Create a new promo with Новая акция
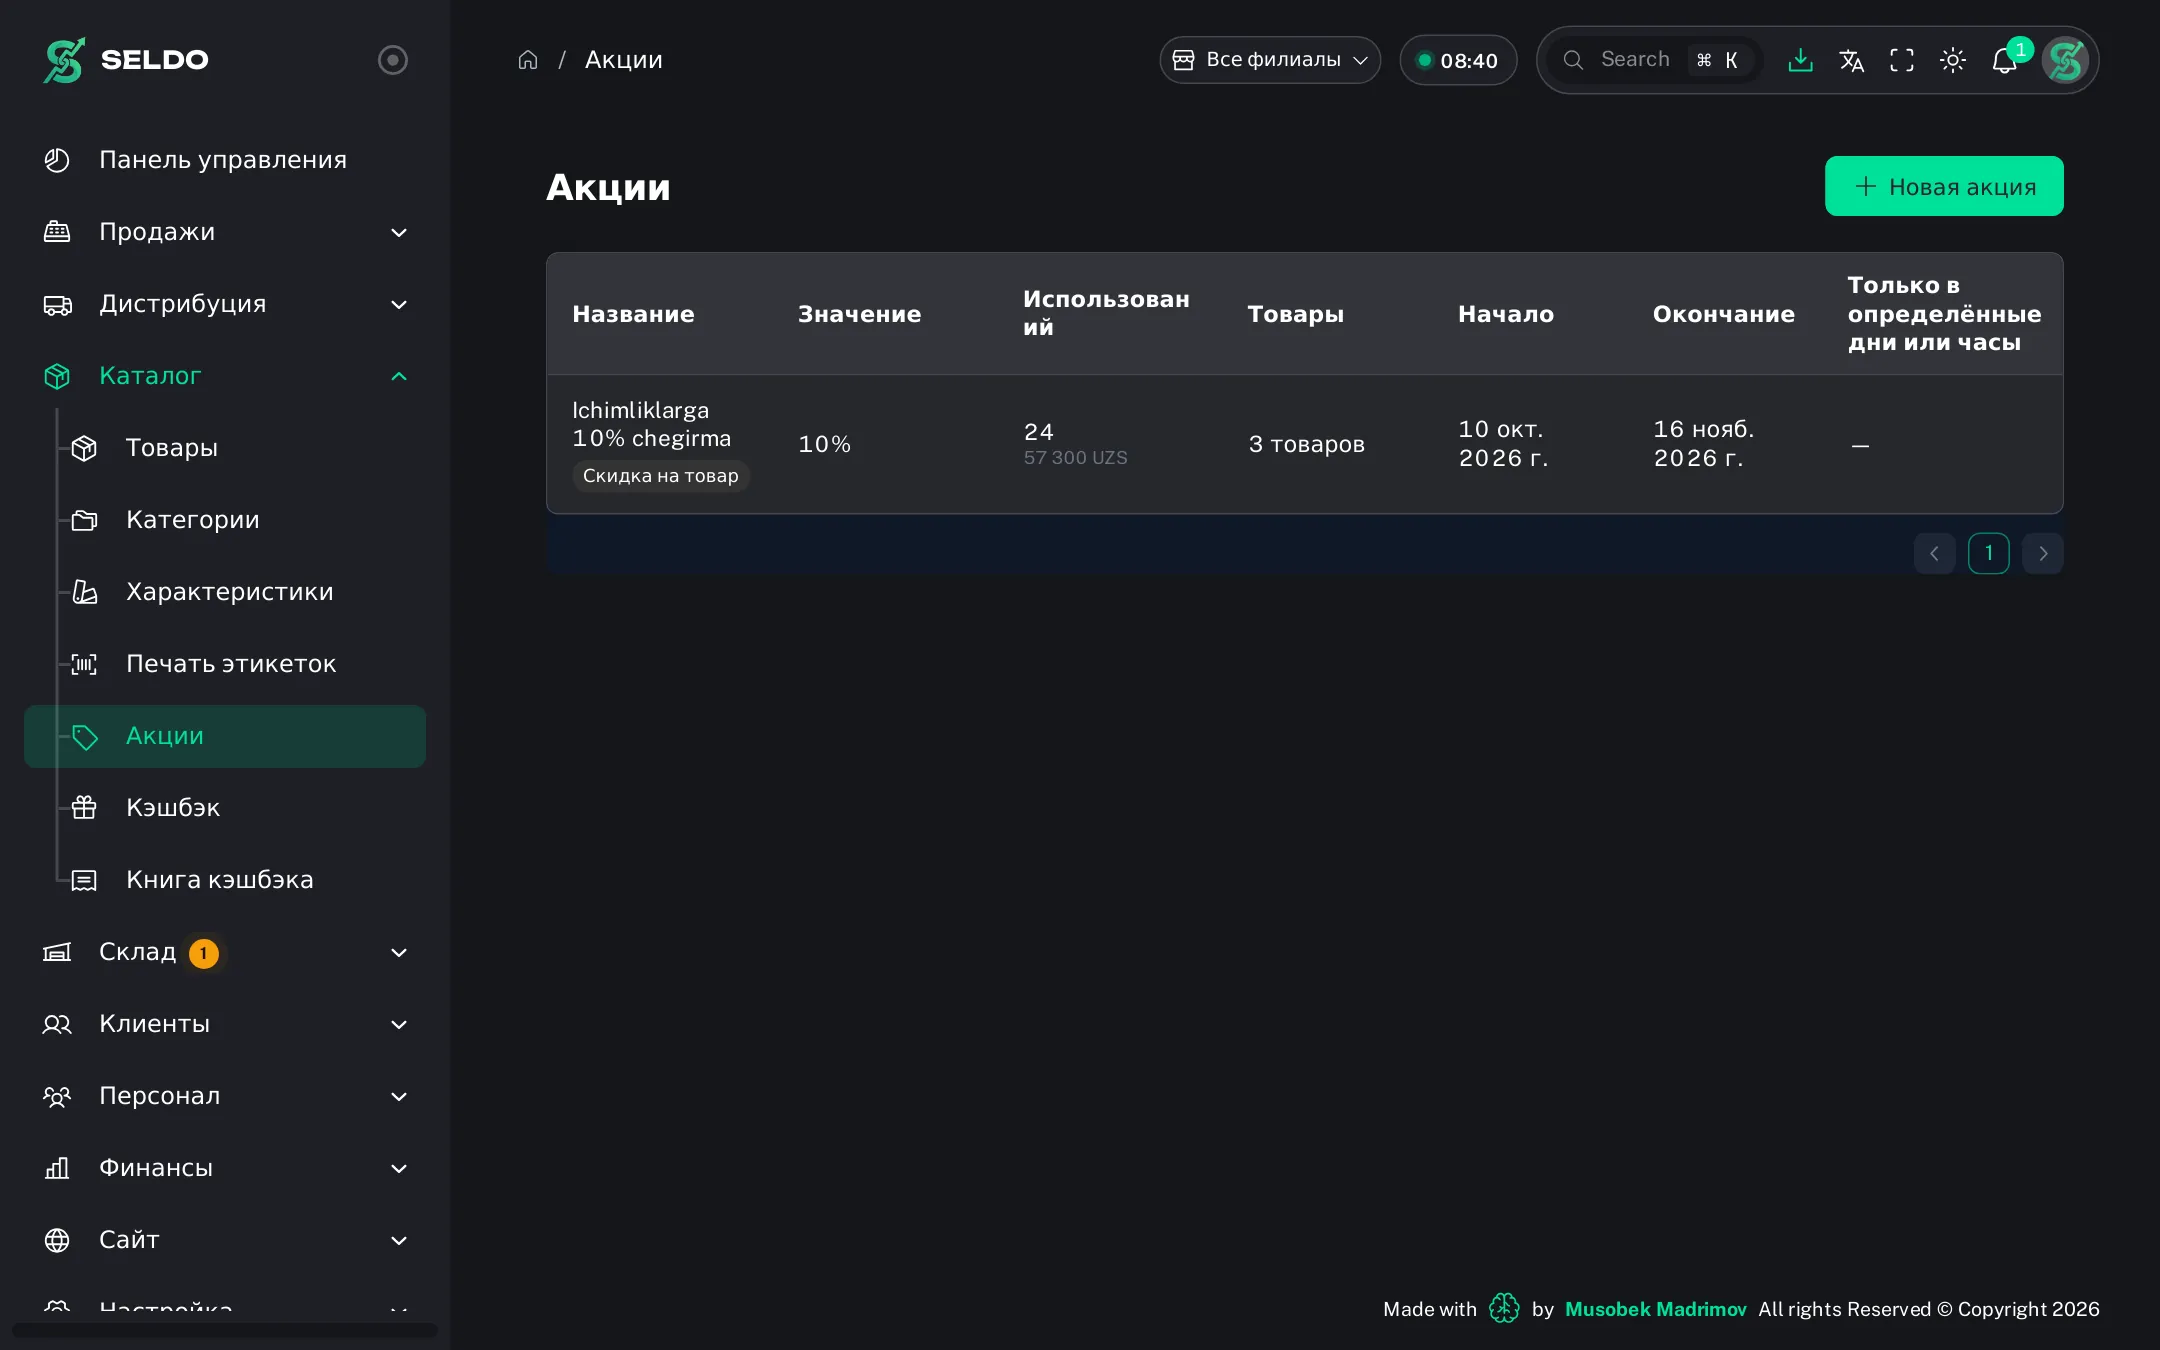The image size is (2160, 1350). [x=1944, y=186]
